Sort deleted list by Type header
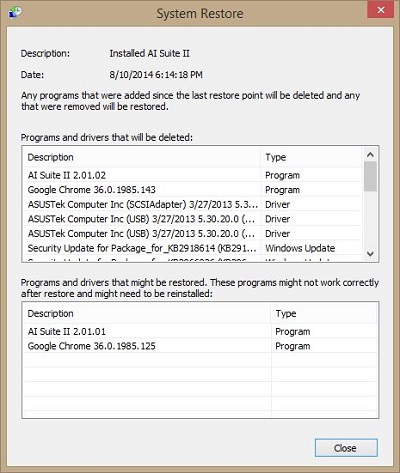The height and width of the screenshot is (473, 400). point(311,157)
